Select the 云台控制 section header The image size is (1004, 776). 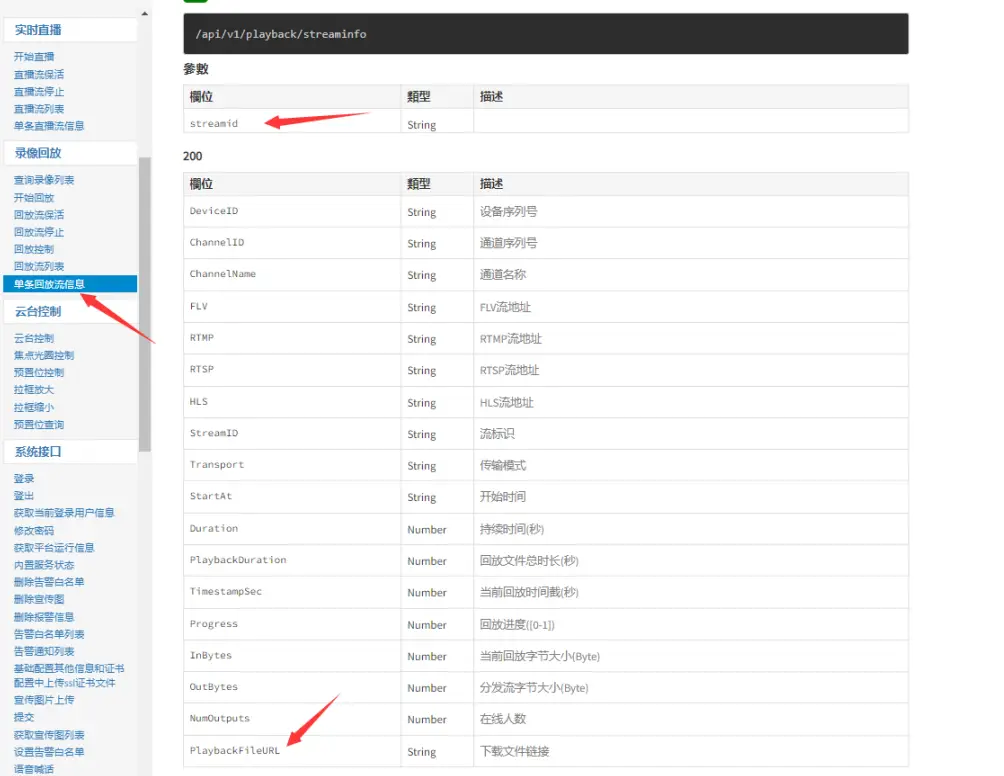coord(70,311)
